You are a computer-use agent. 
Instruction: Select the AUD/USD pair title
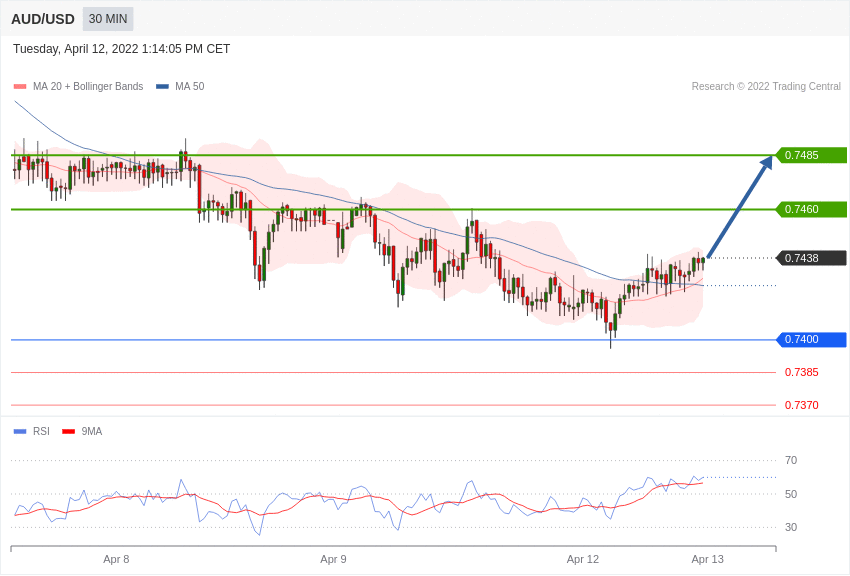(43, 19)
